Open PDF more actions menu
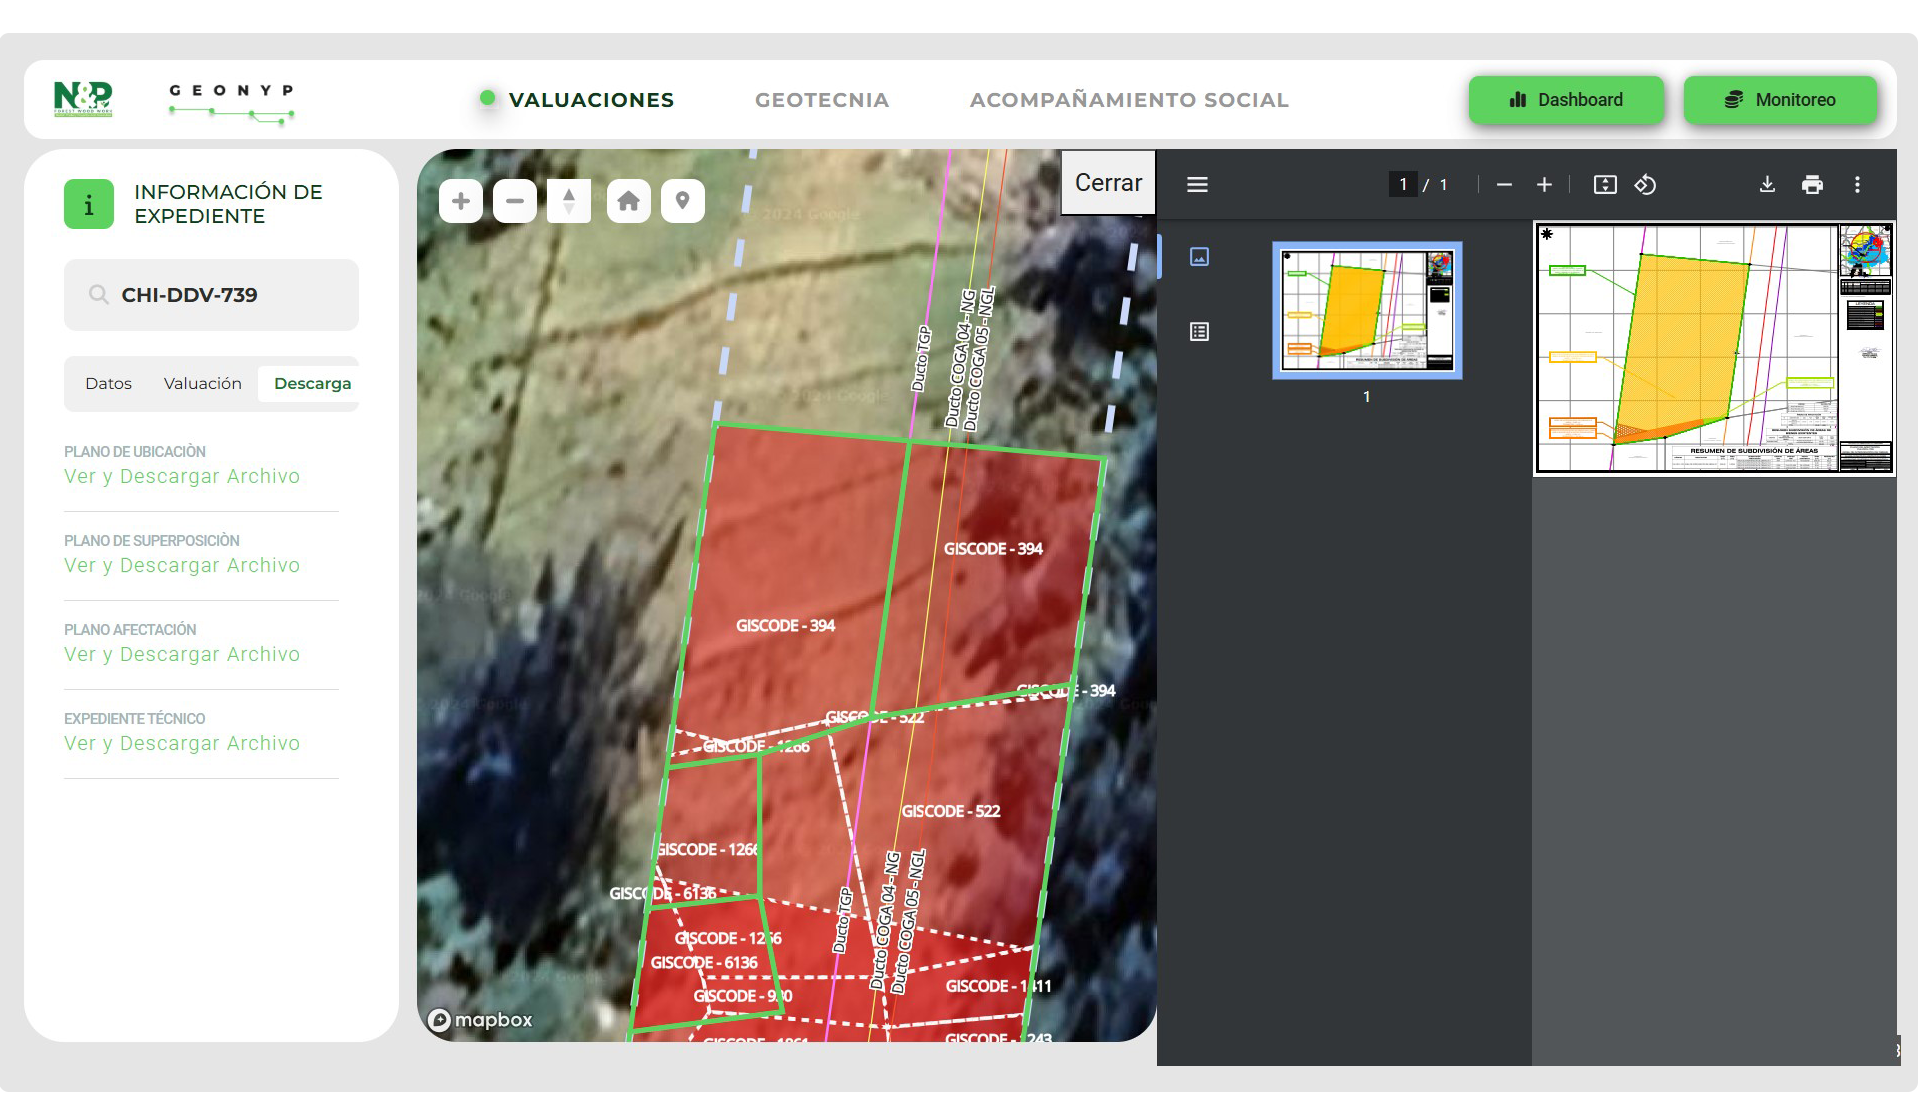Viewport: 1920px width, 1111px height. 1857,185
